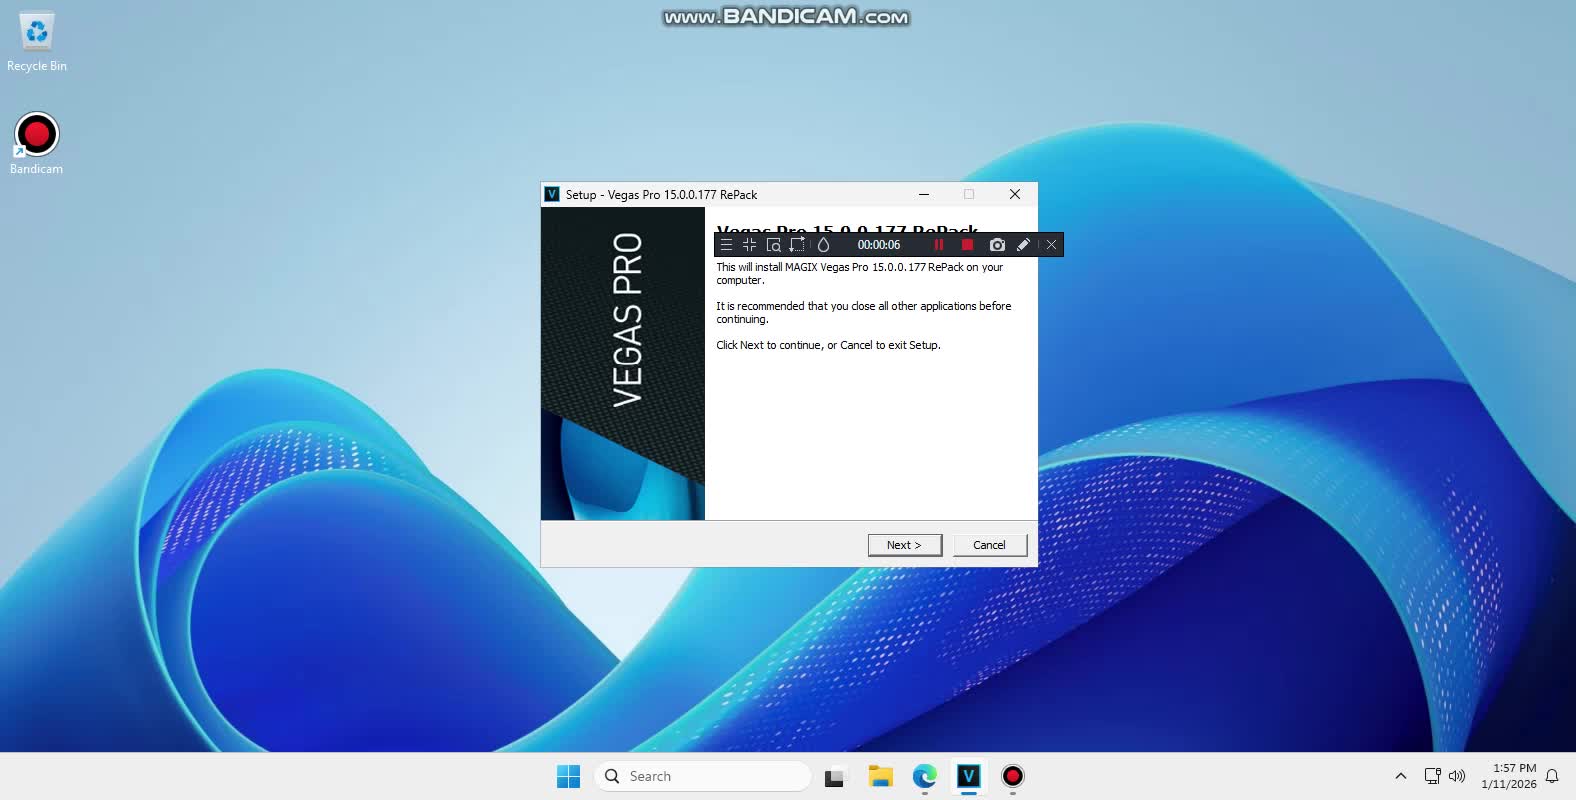Activate the pencil drawing tool on recording bar
The height and width of the screenshot is (800, 1576).
pyautogui.click(x=1023, y=245)
